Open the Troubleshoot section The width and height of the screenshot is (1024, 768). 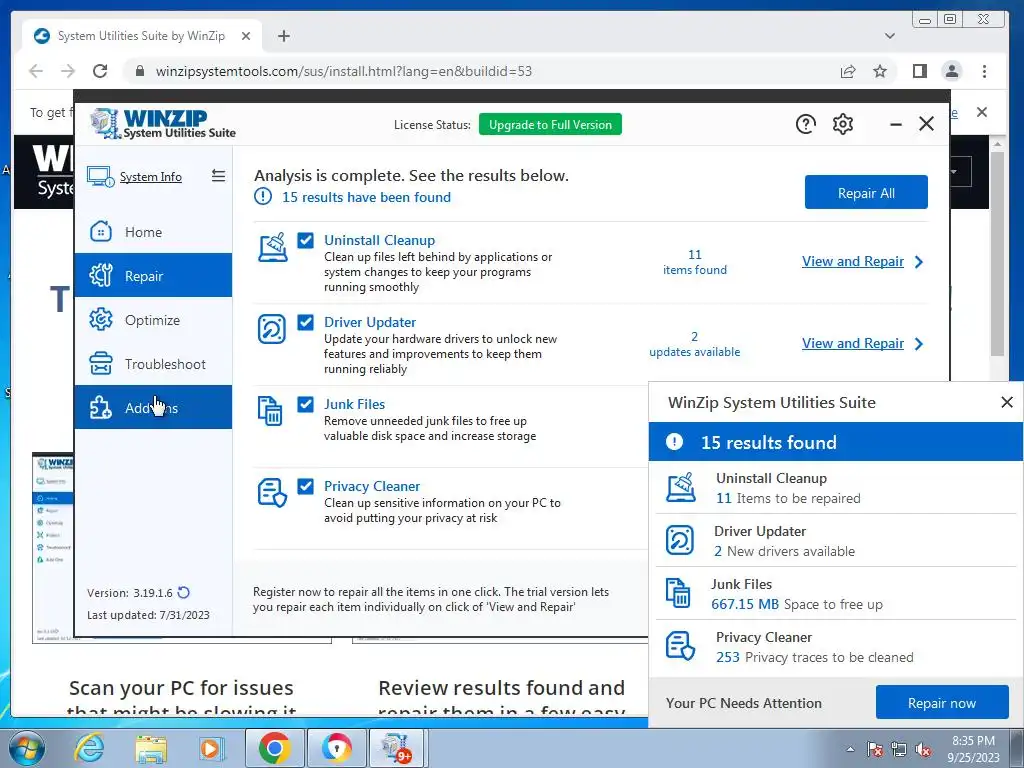[x=153, y=364]
